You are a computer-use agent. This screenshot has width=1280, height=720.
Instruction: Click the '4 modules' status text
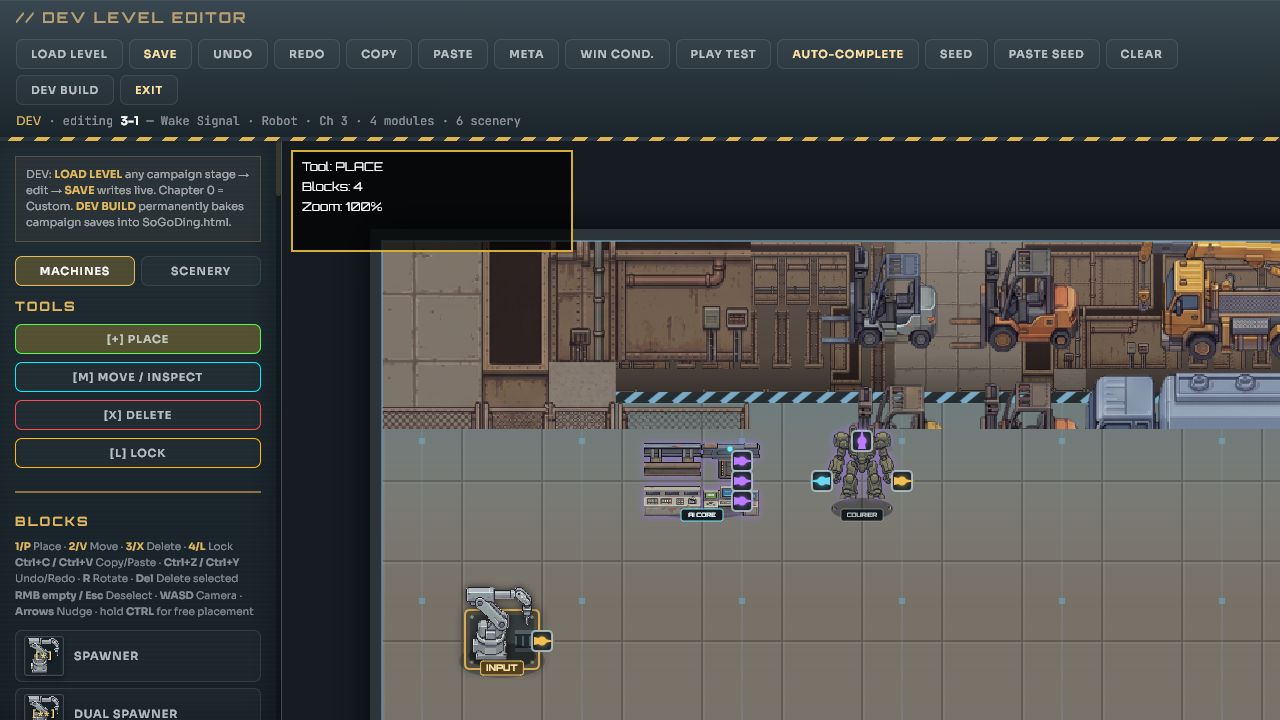[402, 121]
